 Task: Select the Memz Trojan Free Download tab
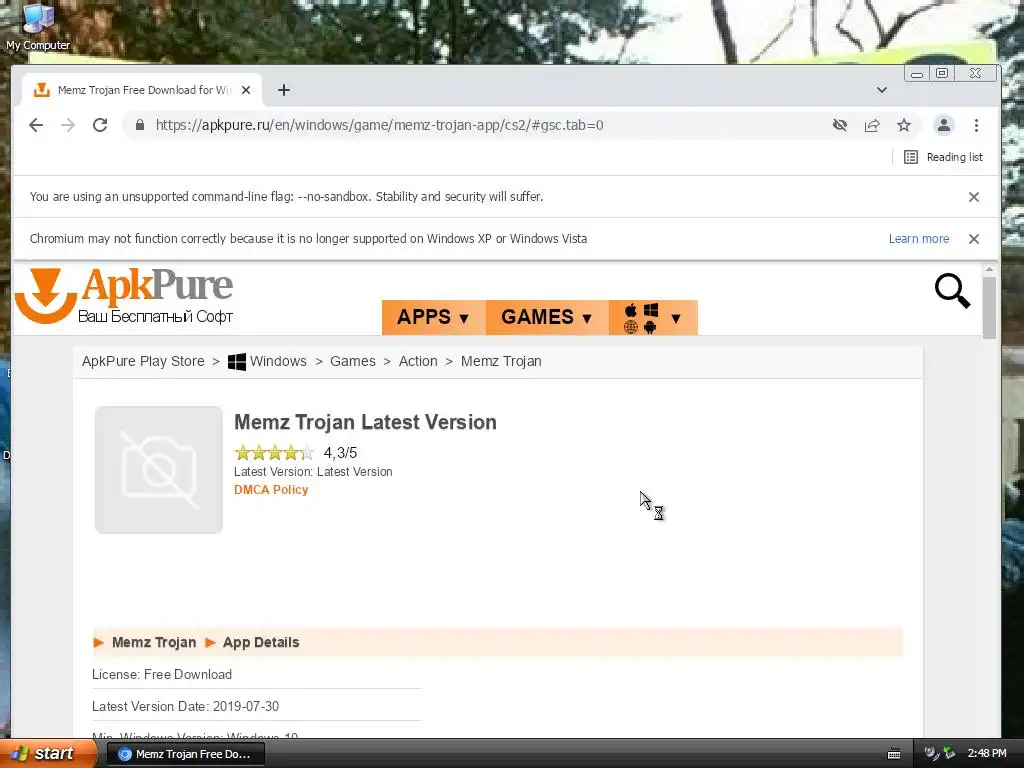tap(142, 90)
